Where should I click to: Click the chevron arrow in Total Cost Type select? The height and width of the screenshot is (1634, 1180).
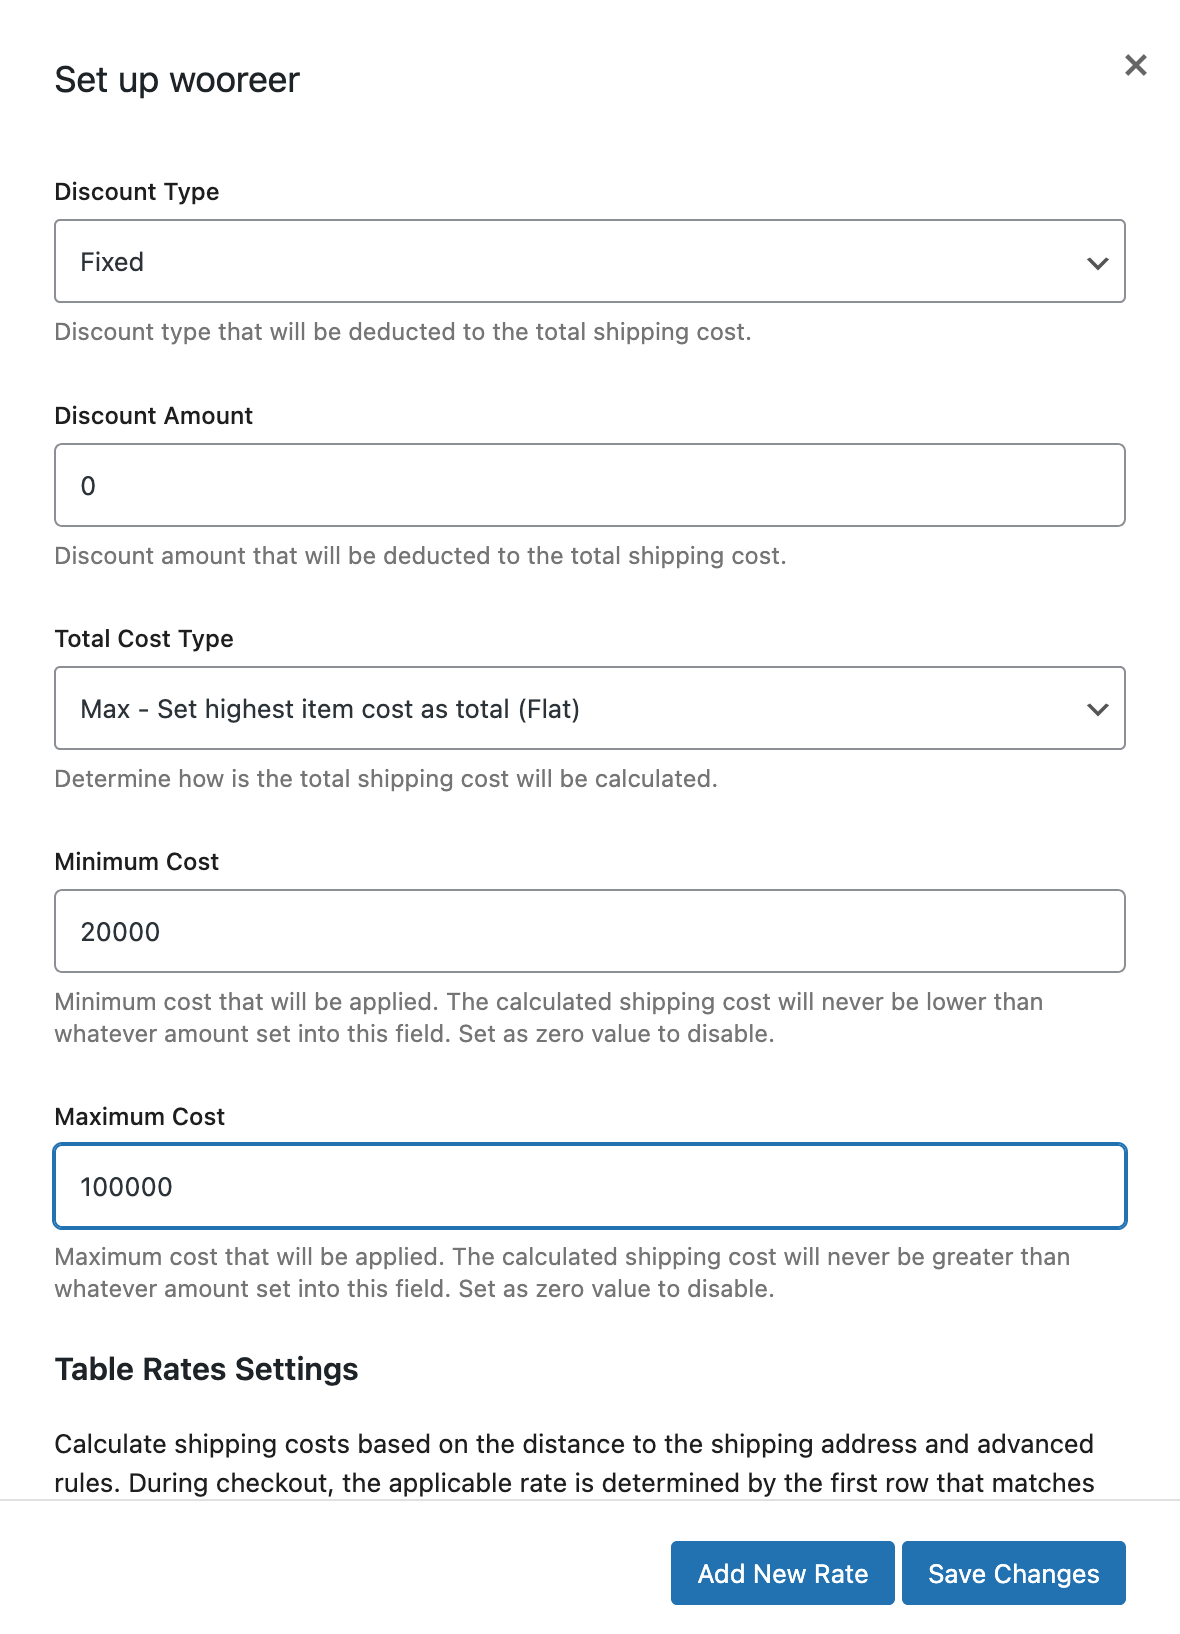point(1097,710)
